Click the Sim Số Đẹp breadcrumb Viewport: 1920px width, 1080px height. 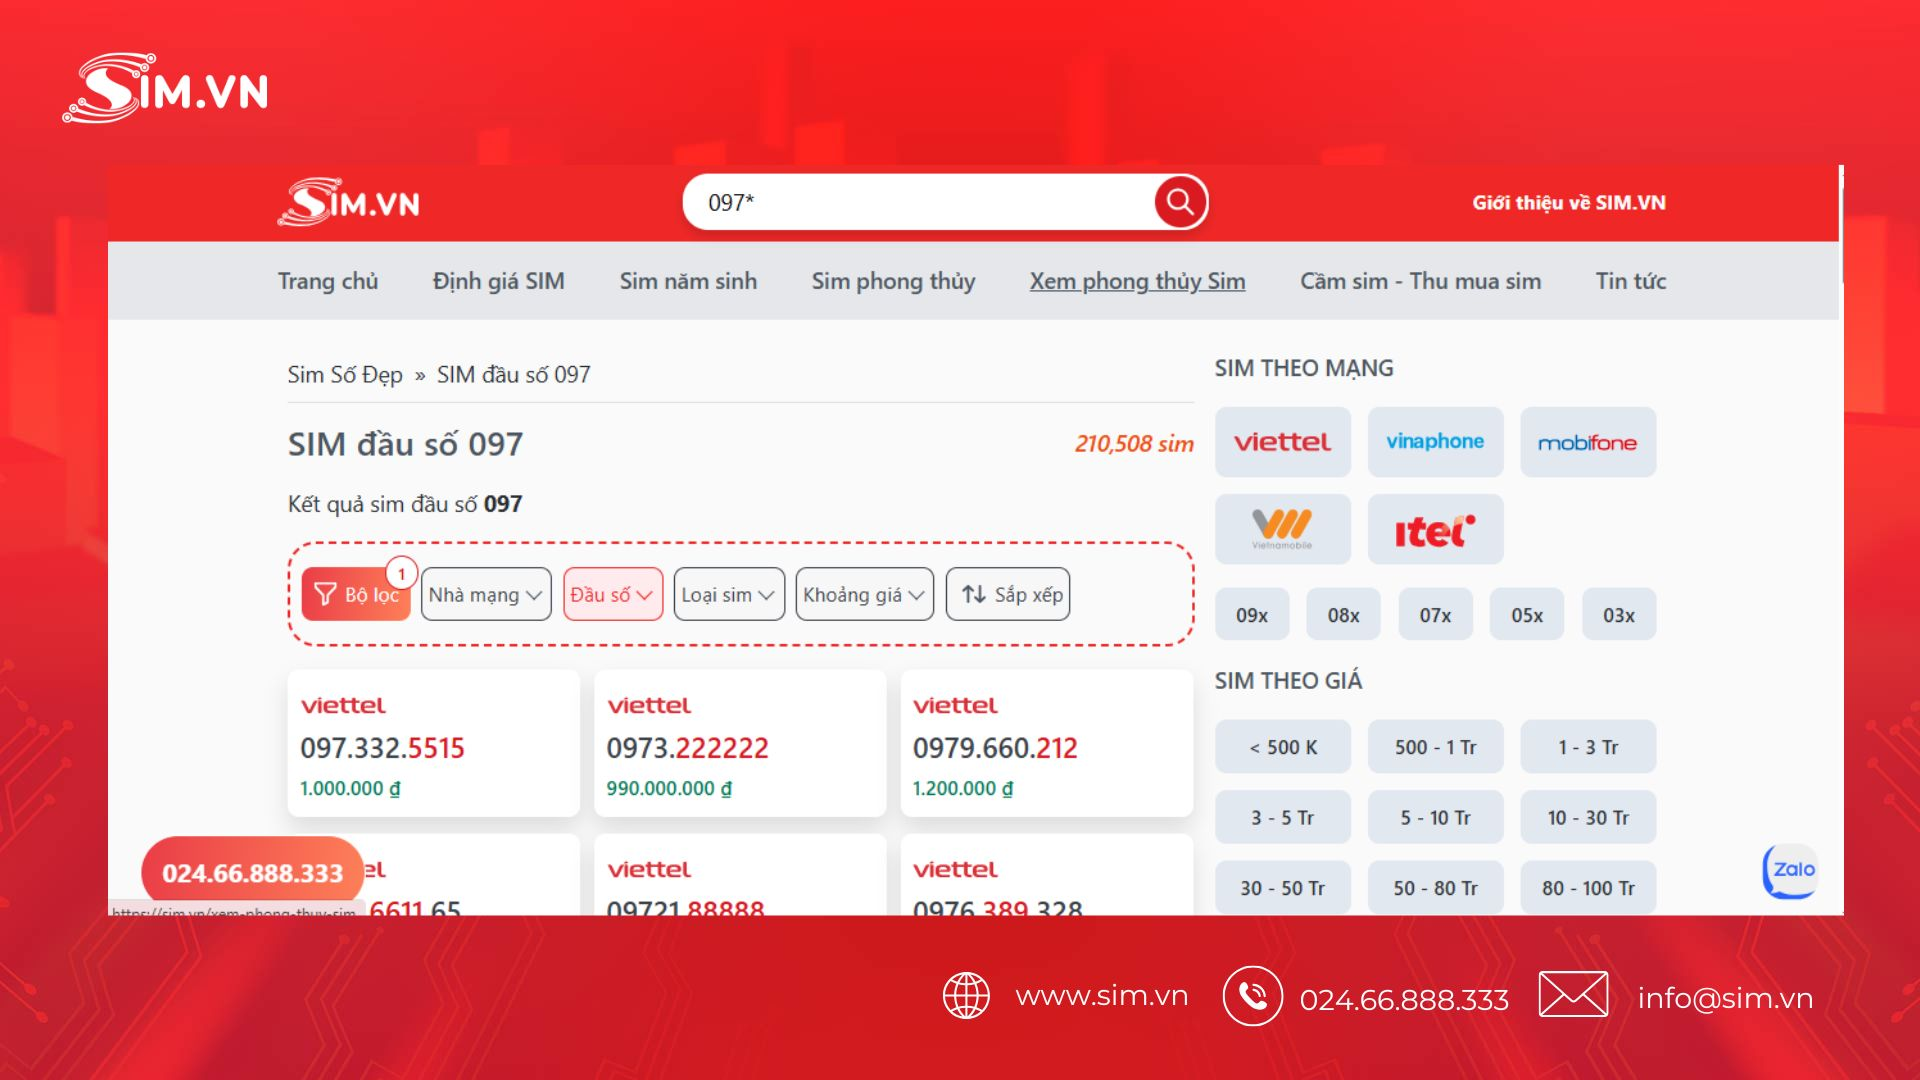tap(345, 375)
